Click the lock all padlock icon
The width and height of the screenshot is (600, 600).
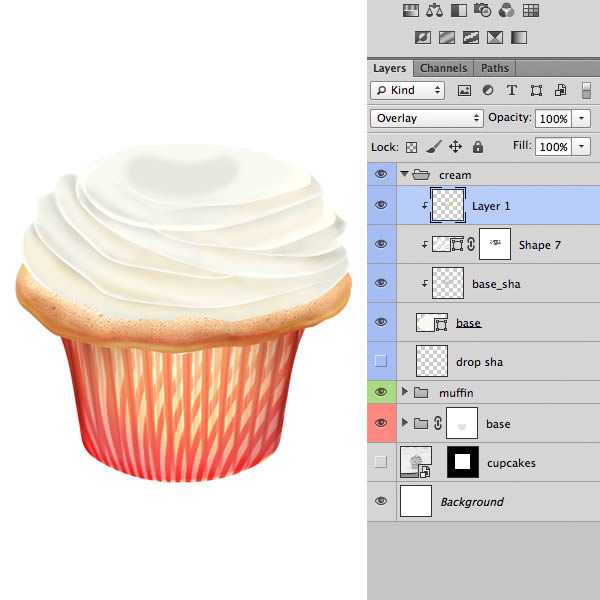click(477, 147)
